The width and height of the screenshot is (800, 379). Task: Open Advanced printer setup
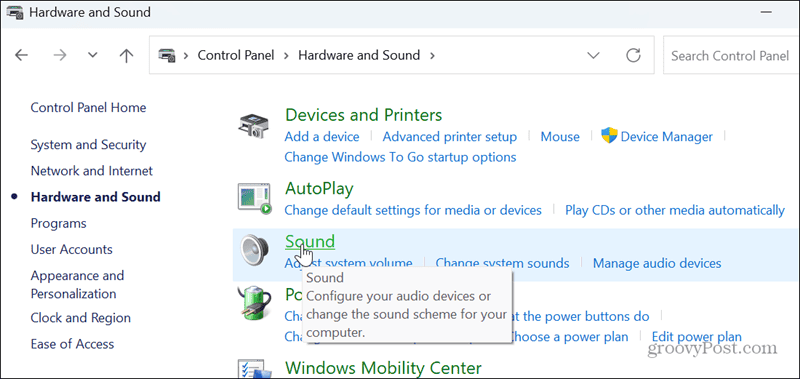tap(449, 137)
